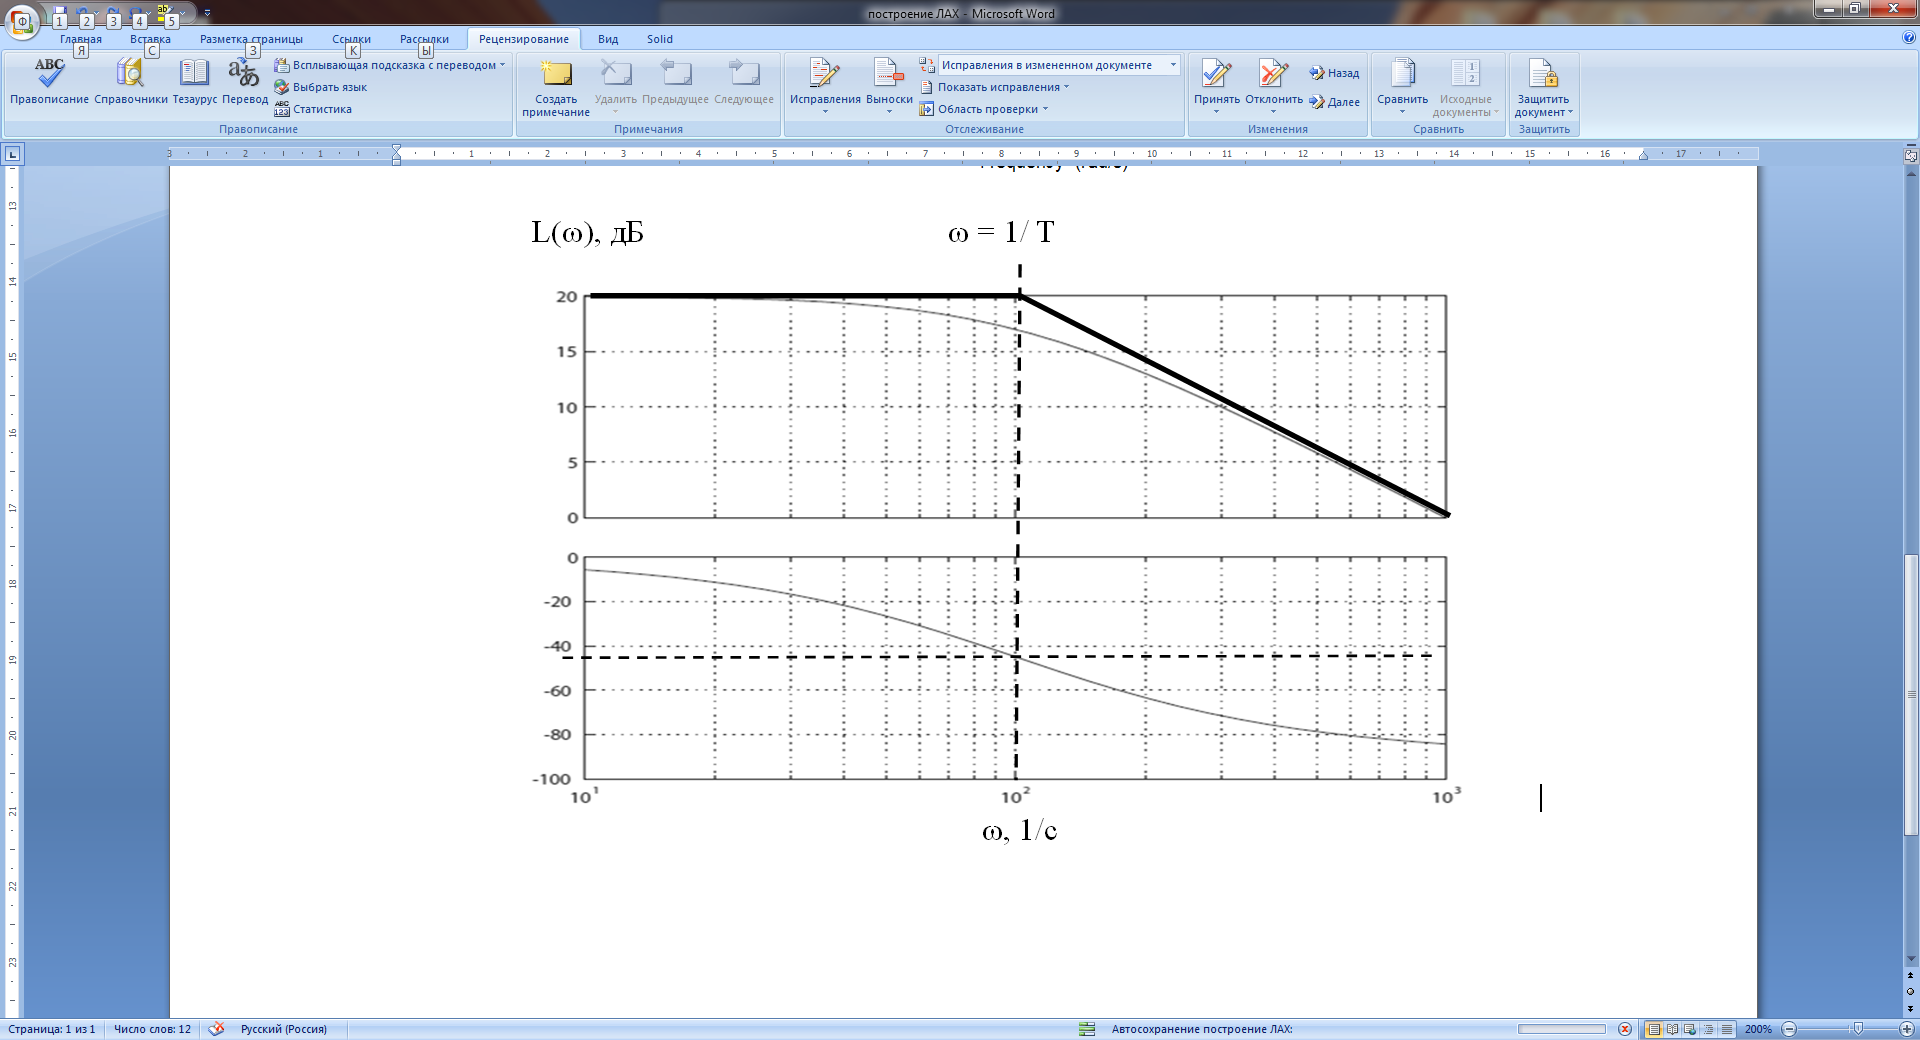Click the Previous page double-arrow button

(x=1911, y=975)
